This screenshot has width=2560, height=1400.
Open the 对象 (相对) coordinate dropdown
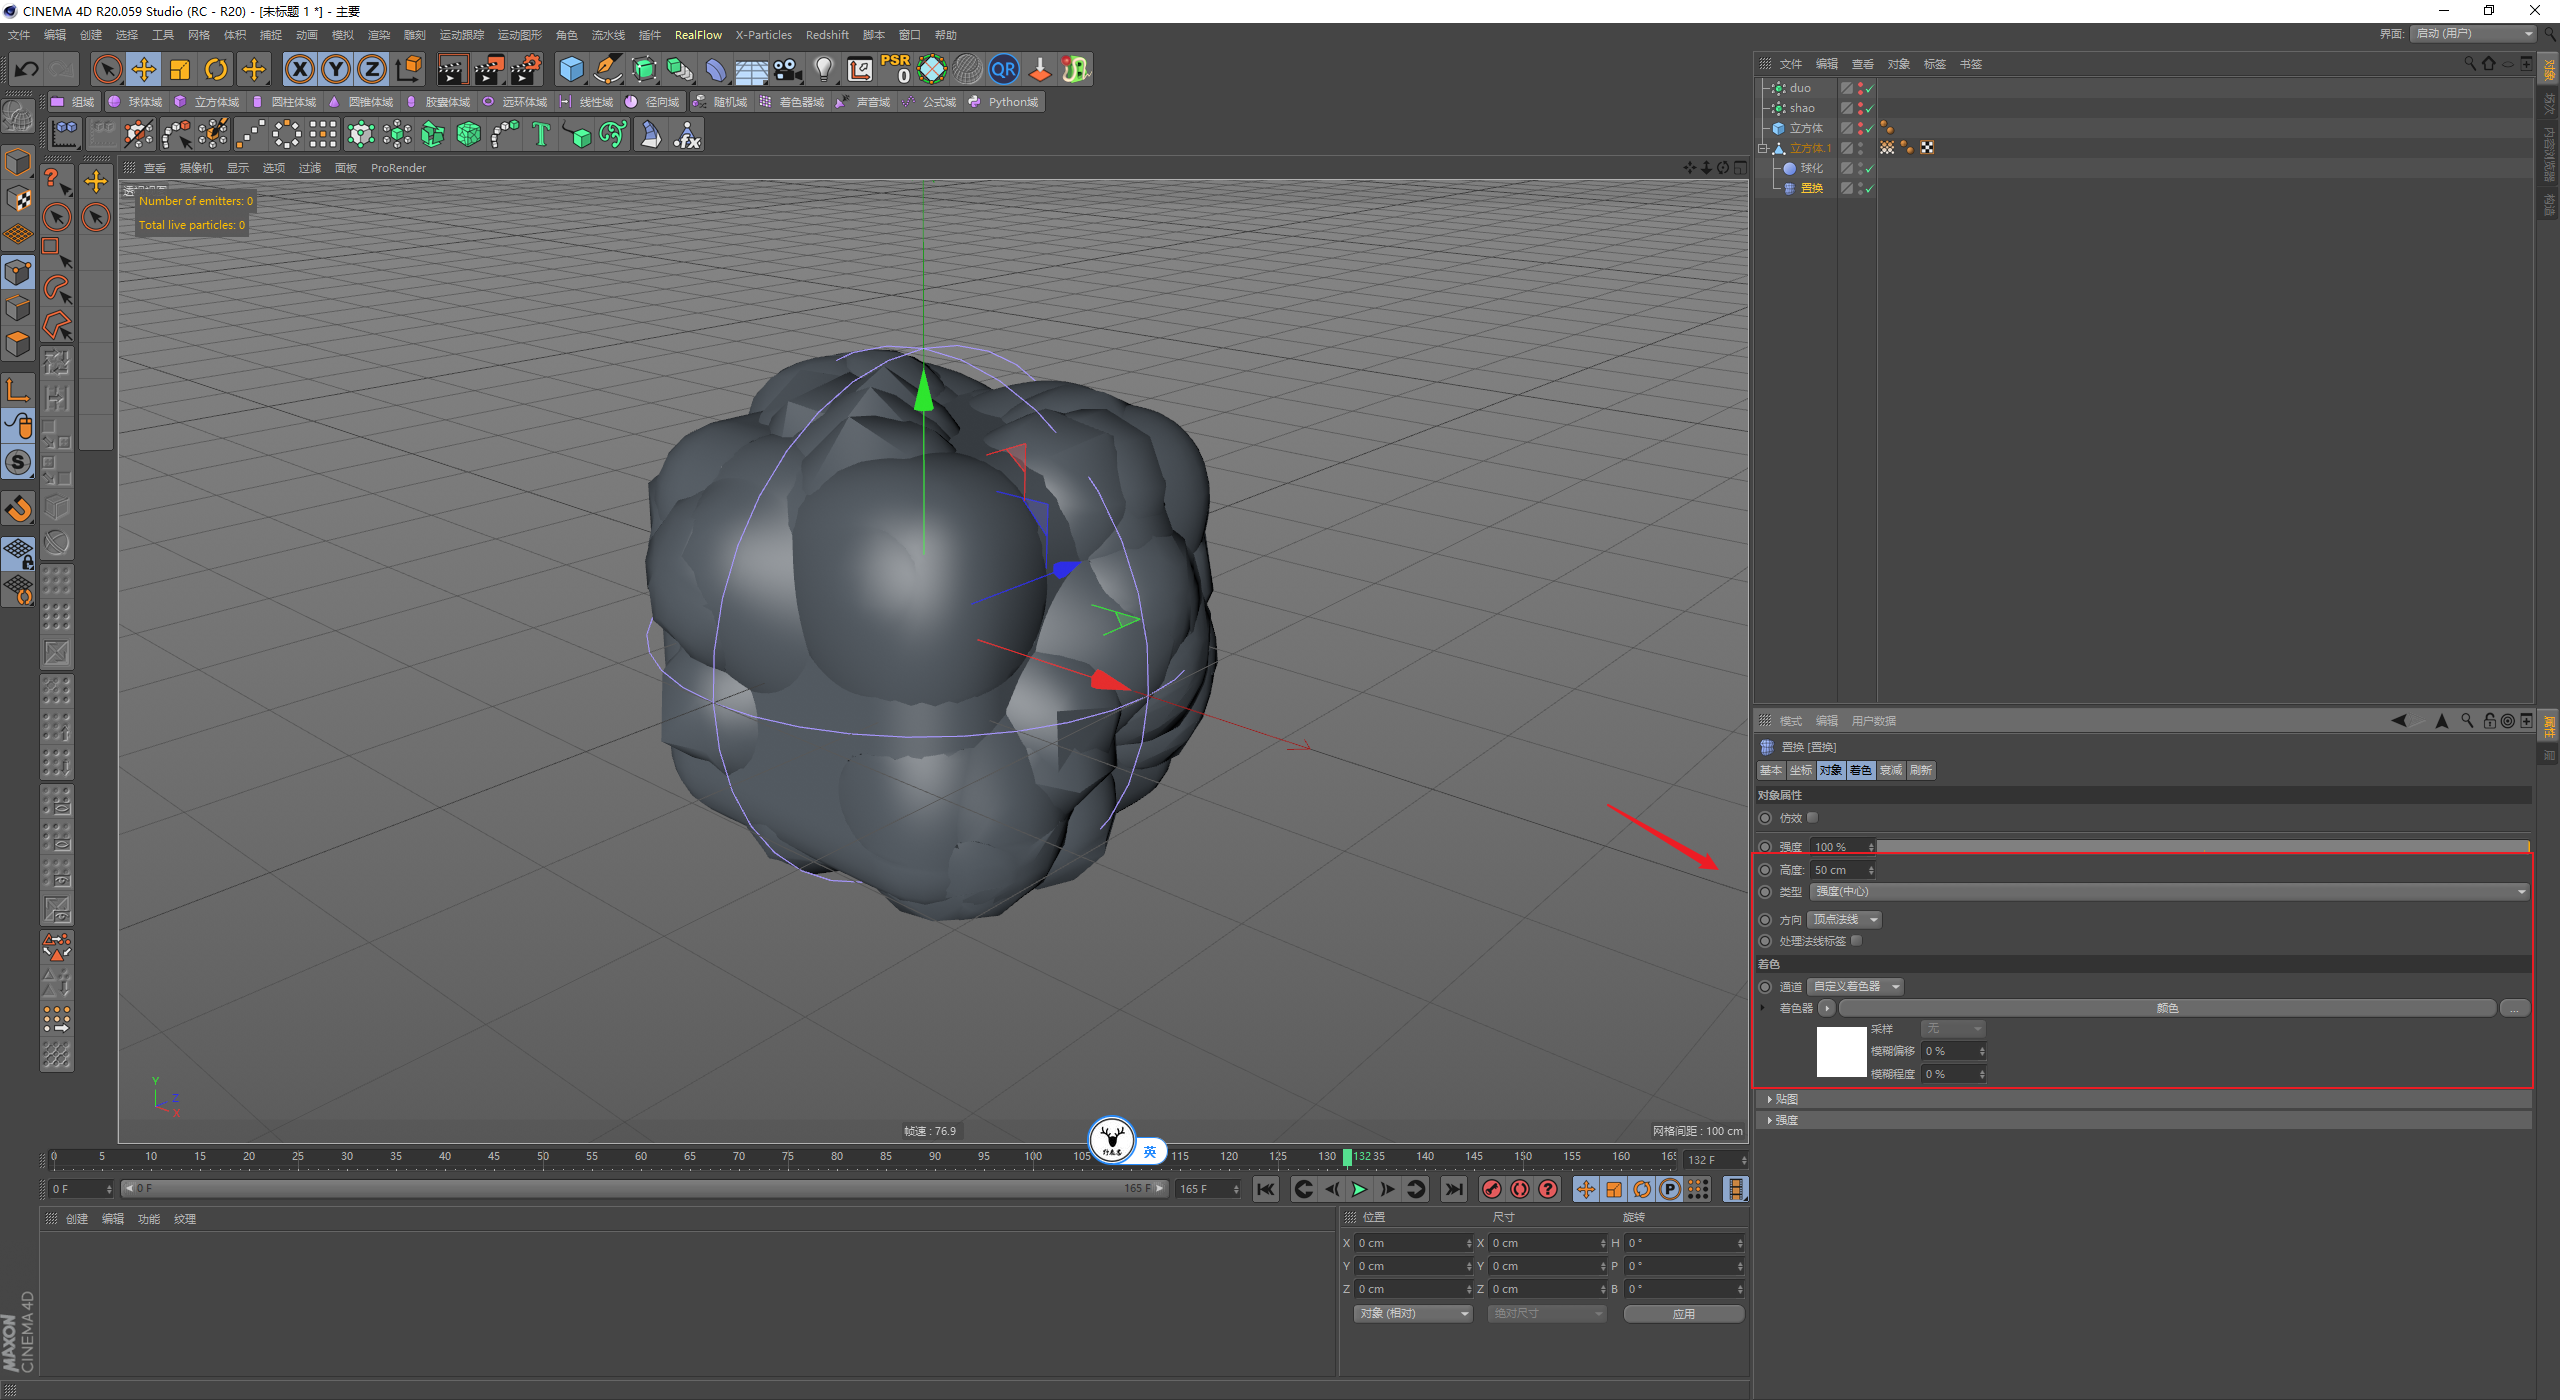pyautogui.click(x=1413, y=1314)
